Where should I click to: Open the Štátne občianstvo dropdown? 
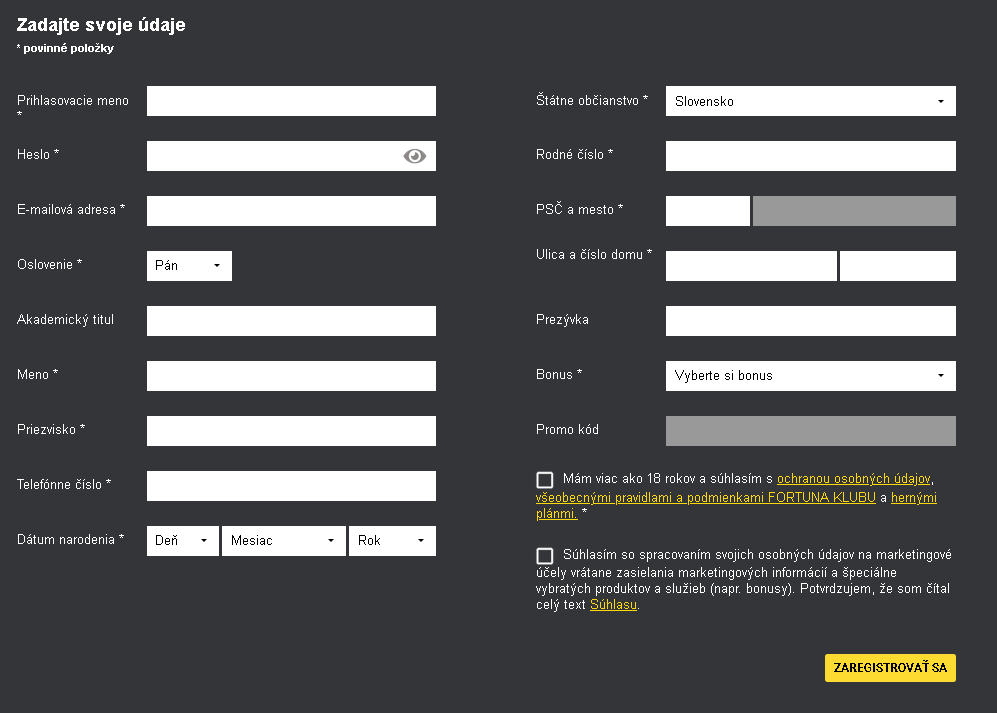pyautogui.click(x=811, y=101)
